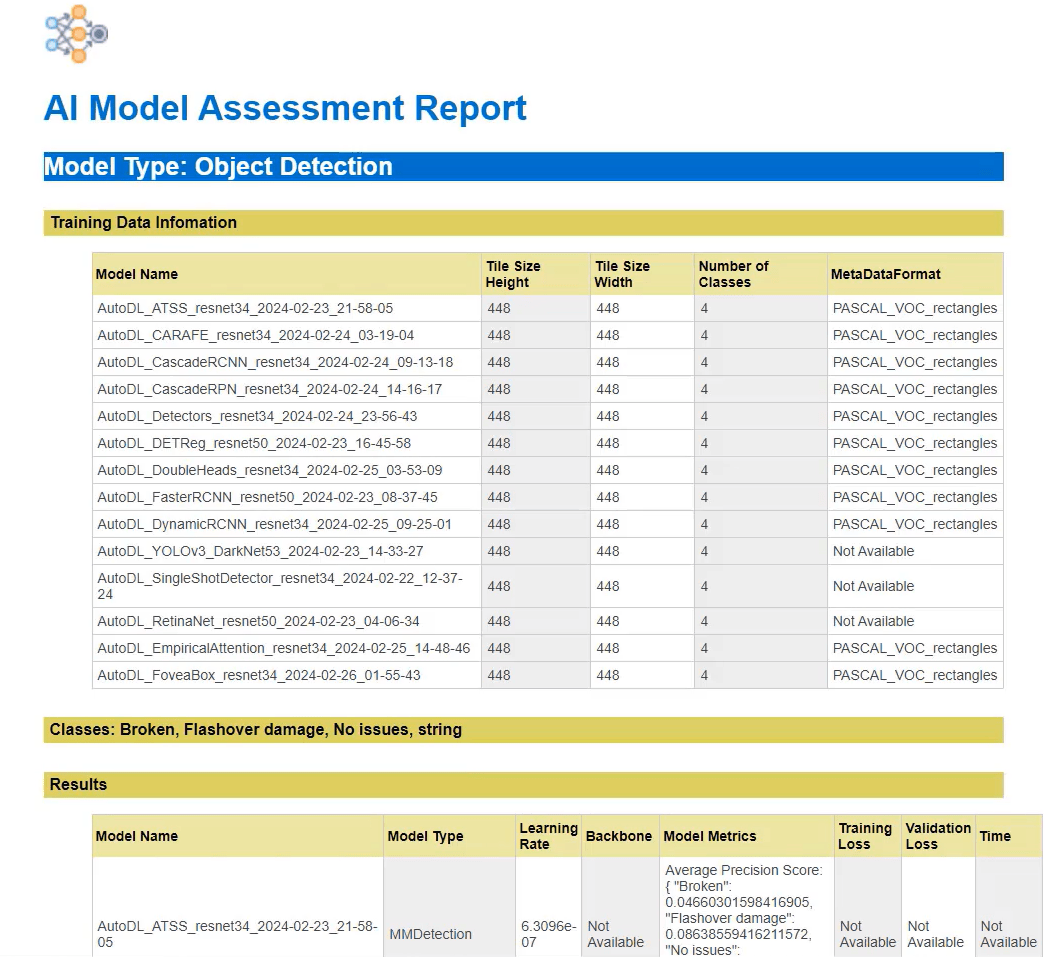Viewport: 1058px width, 957px height.
Task: Click the AI network logo icon
Action: [75, 34]
